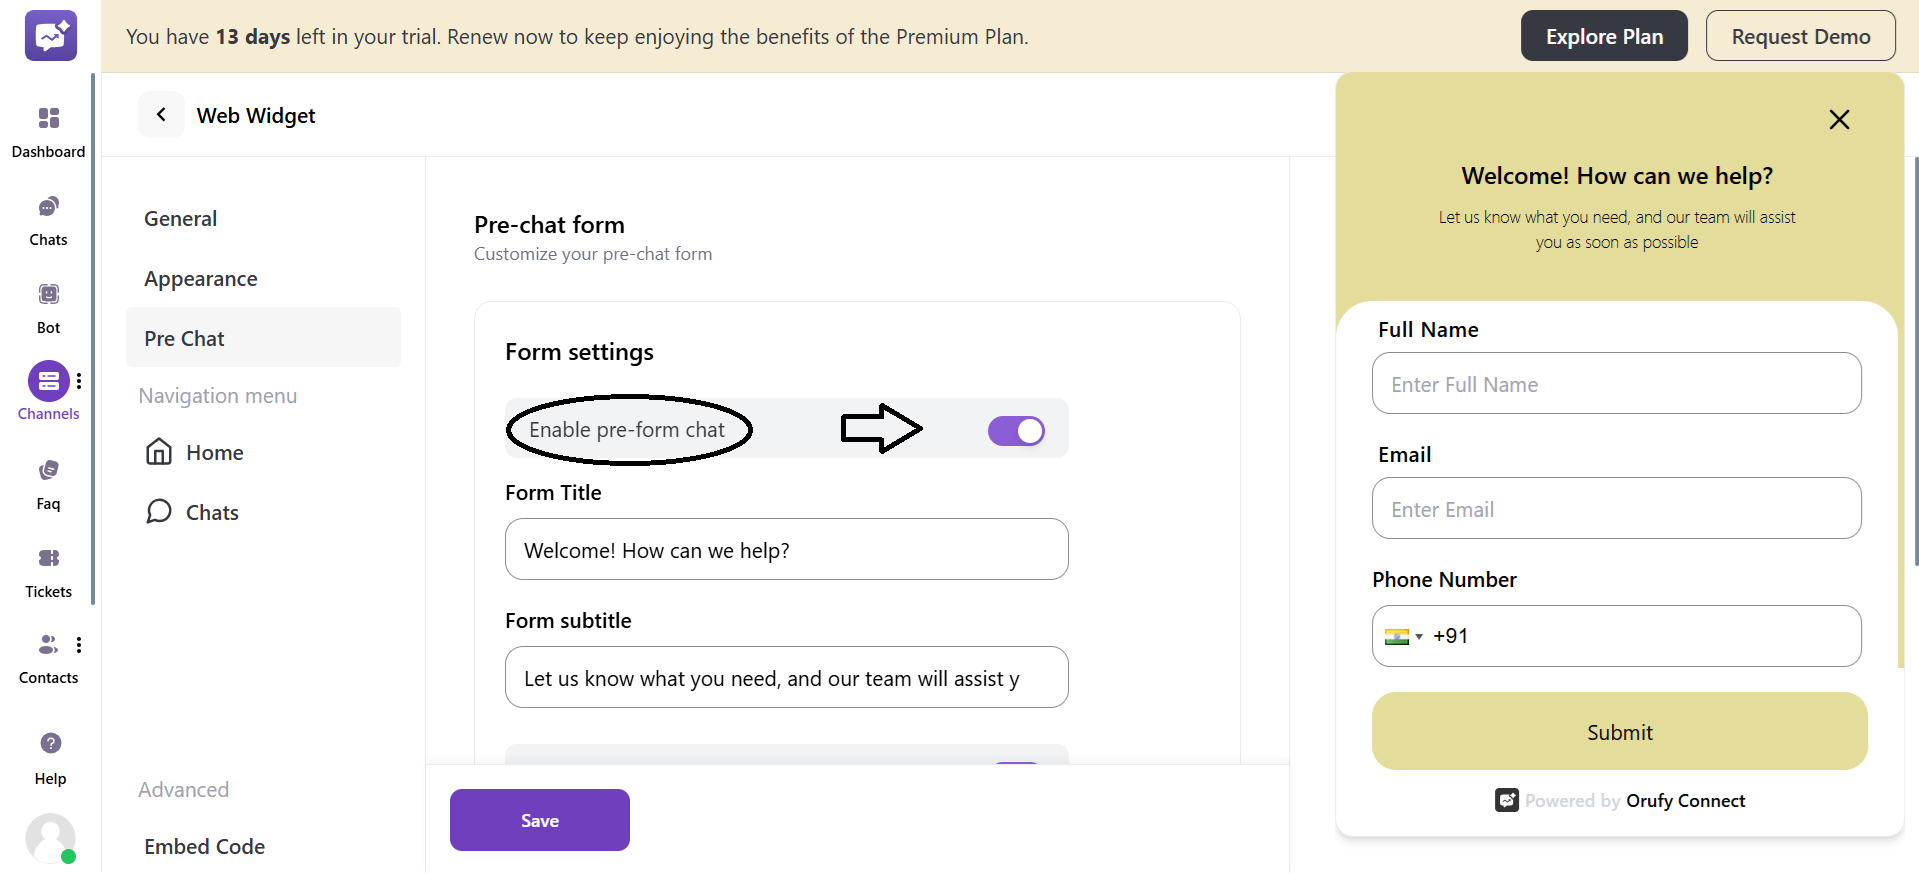Open the Tickets section
The width and height of the screenshot is (1919, 874).
[48, 568]
